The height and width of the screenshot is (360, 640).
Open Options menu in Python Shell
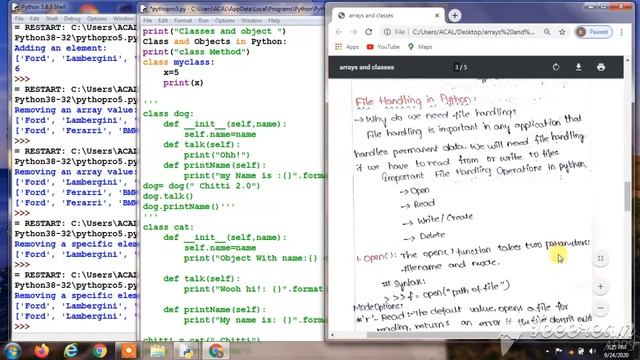pos(97,19)
